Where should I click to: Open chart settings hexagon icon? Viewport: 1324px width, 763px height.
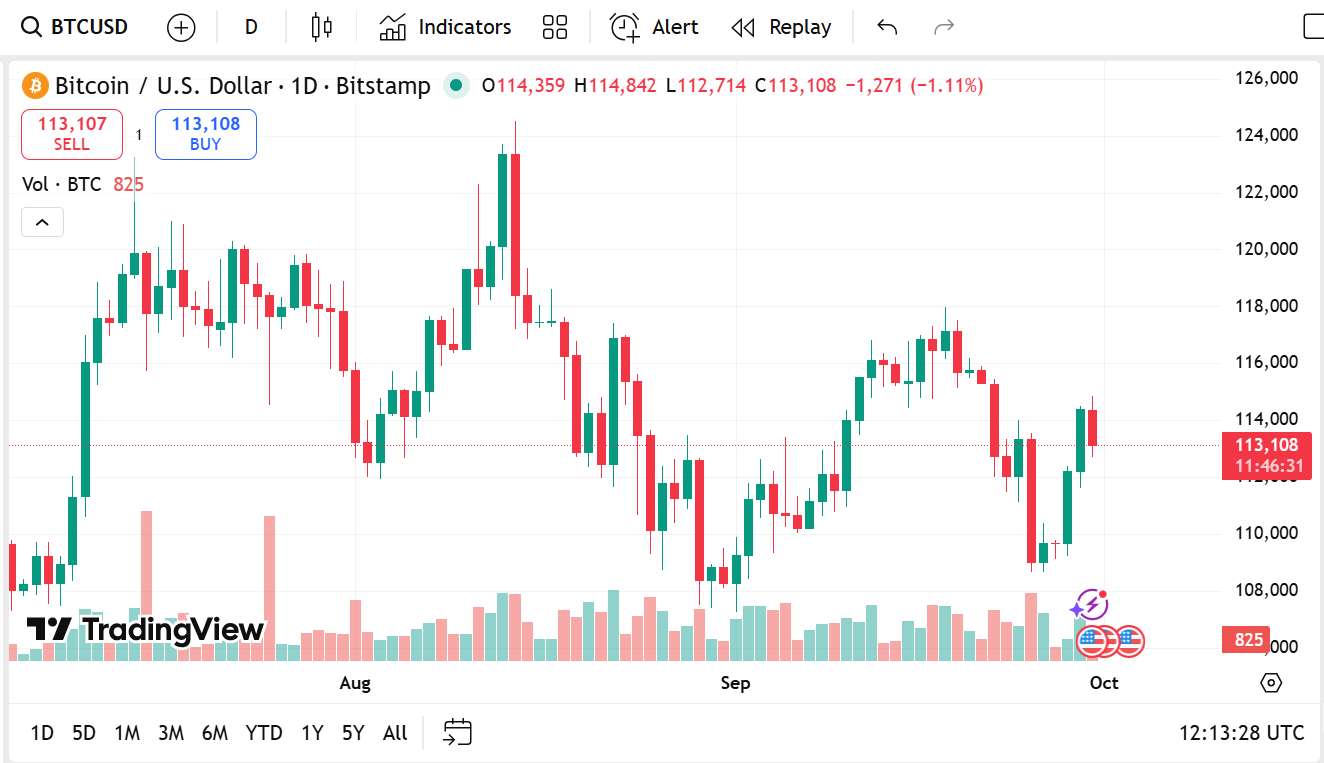pyautogui.click(x=1271, y=683)
